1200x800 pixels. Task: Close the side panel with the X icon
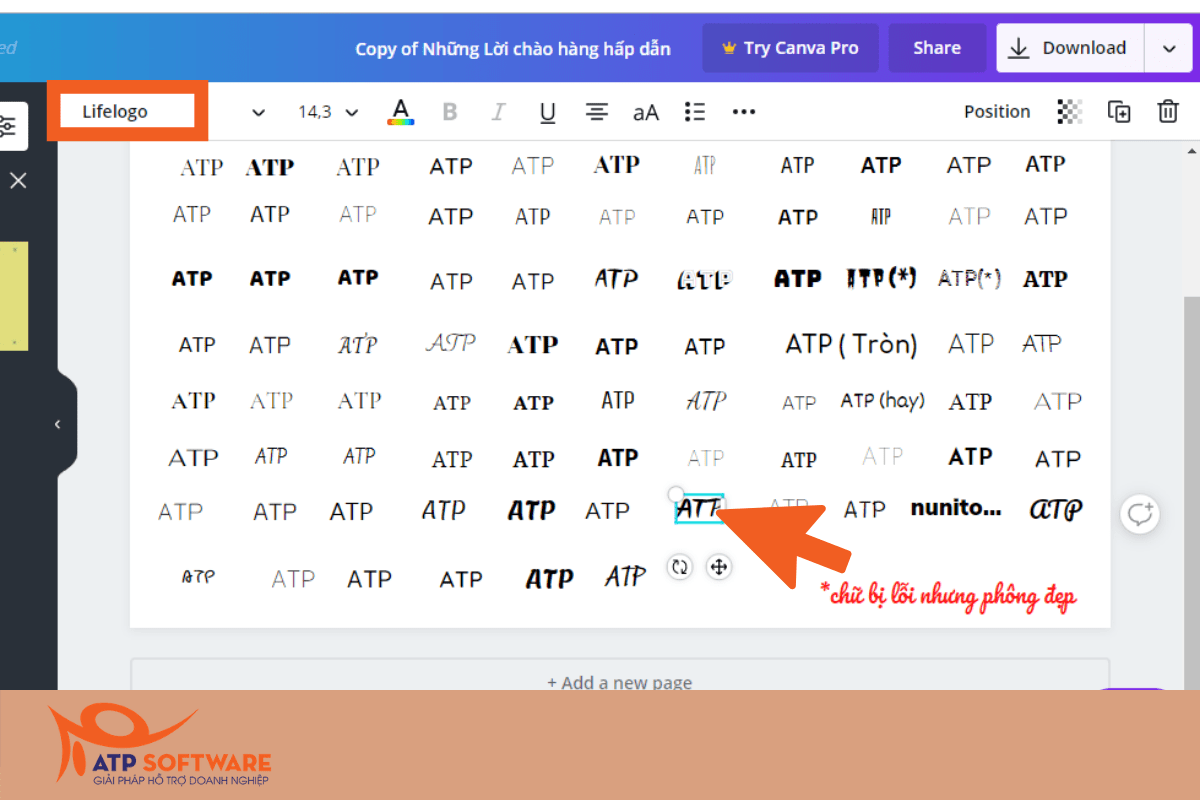pyautogui.click(x=18, y=181)
